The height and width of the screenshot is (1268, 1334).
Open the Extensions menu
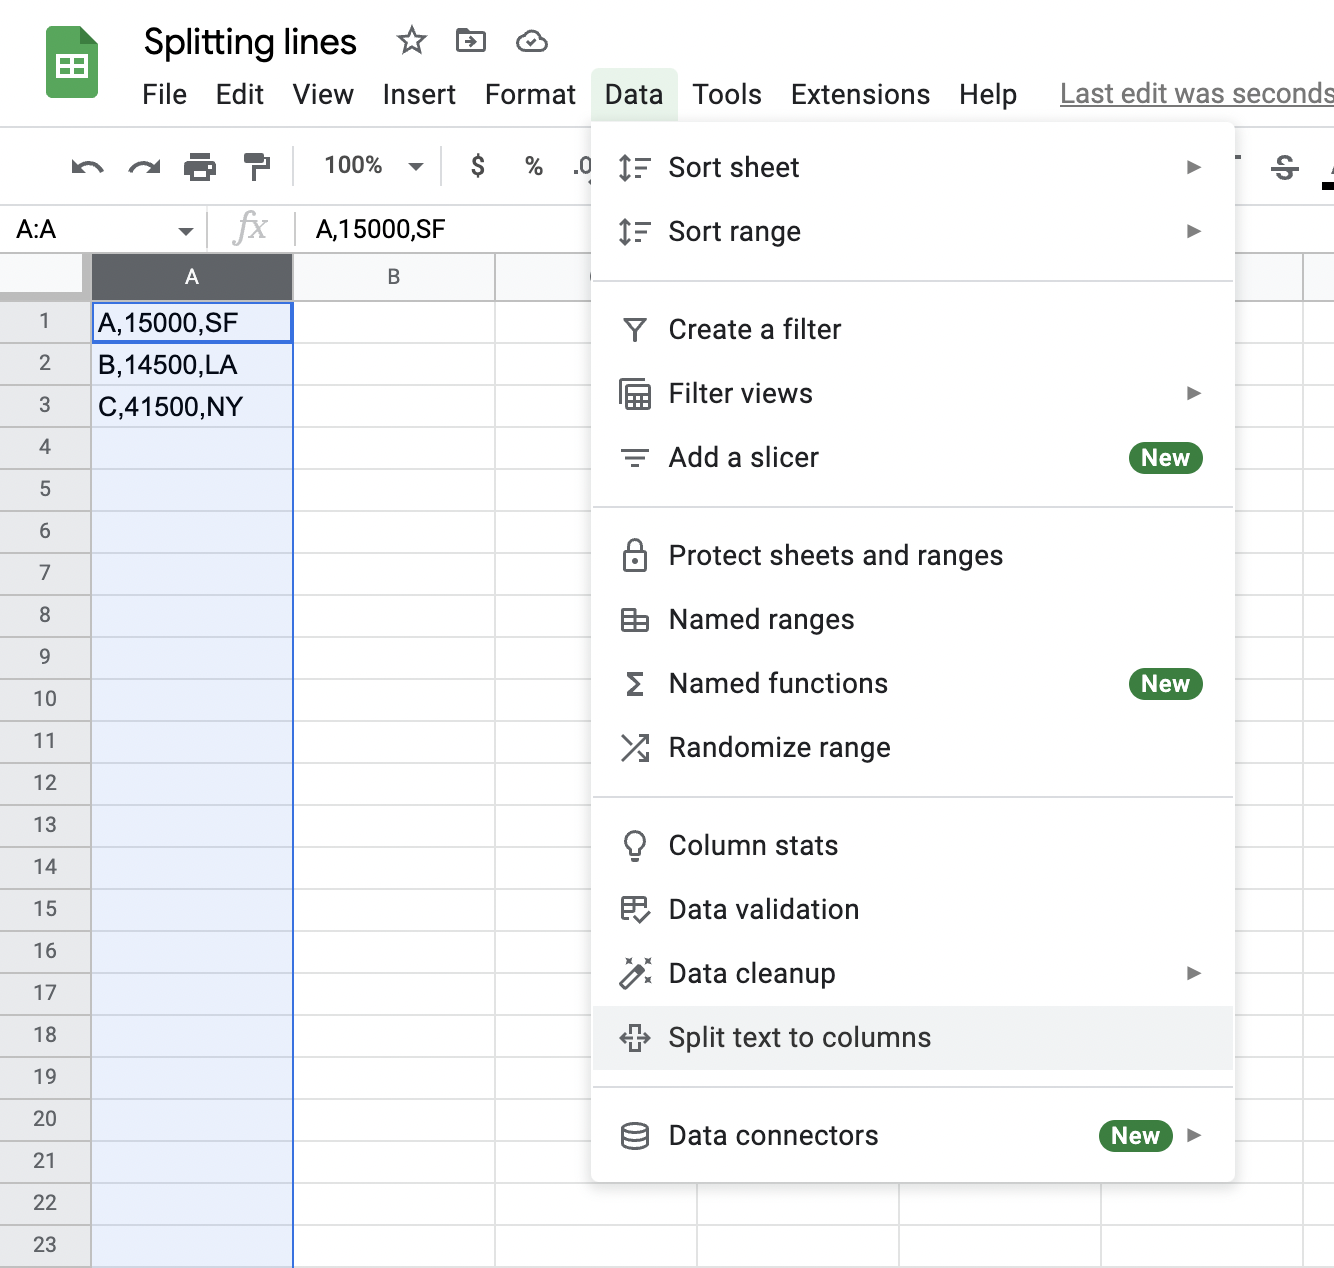pyautogui.click(x=860, y=94)
